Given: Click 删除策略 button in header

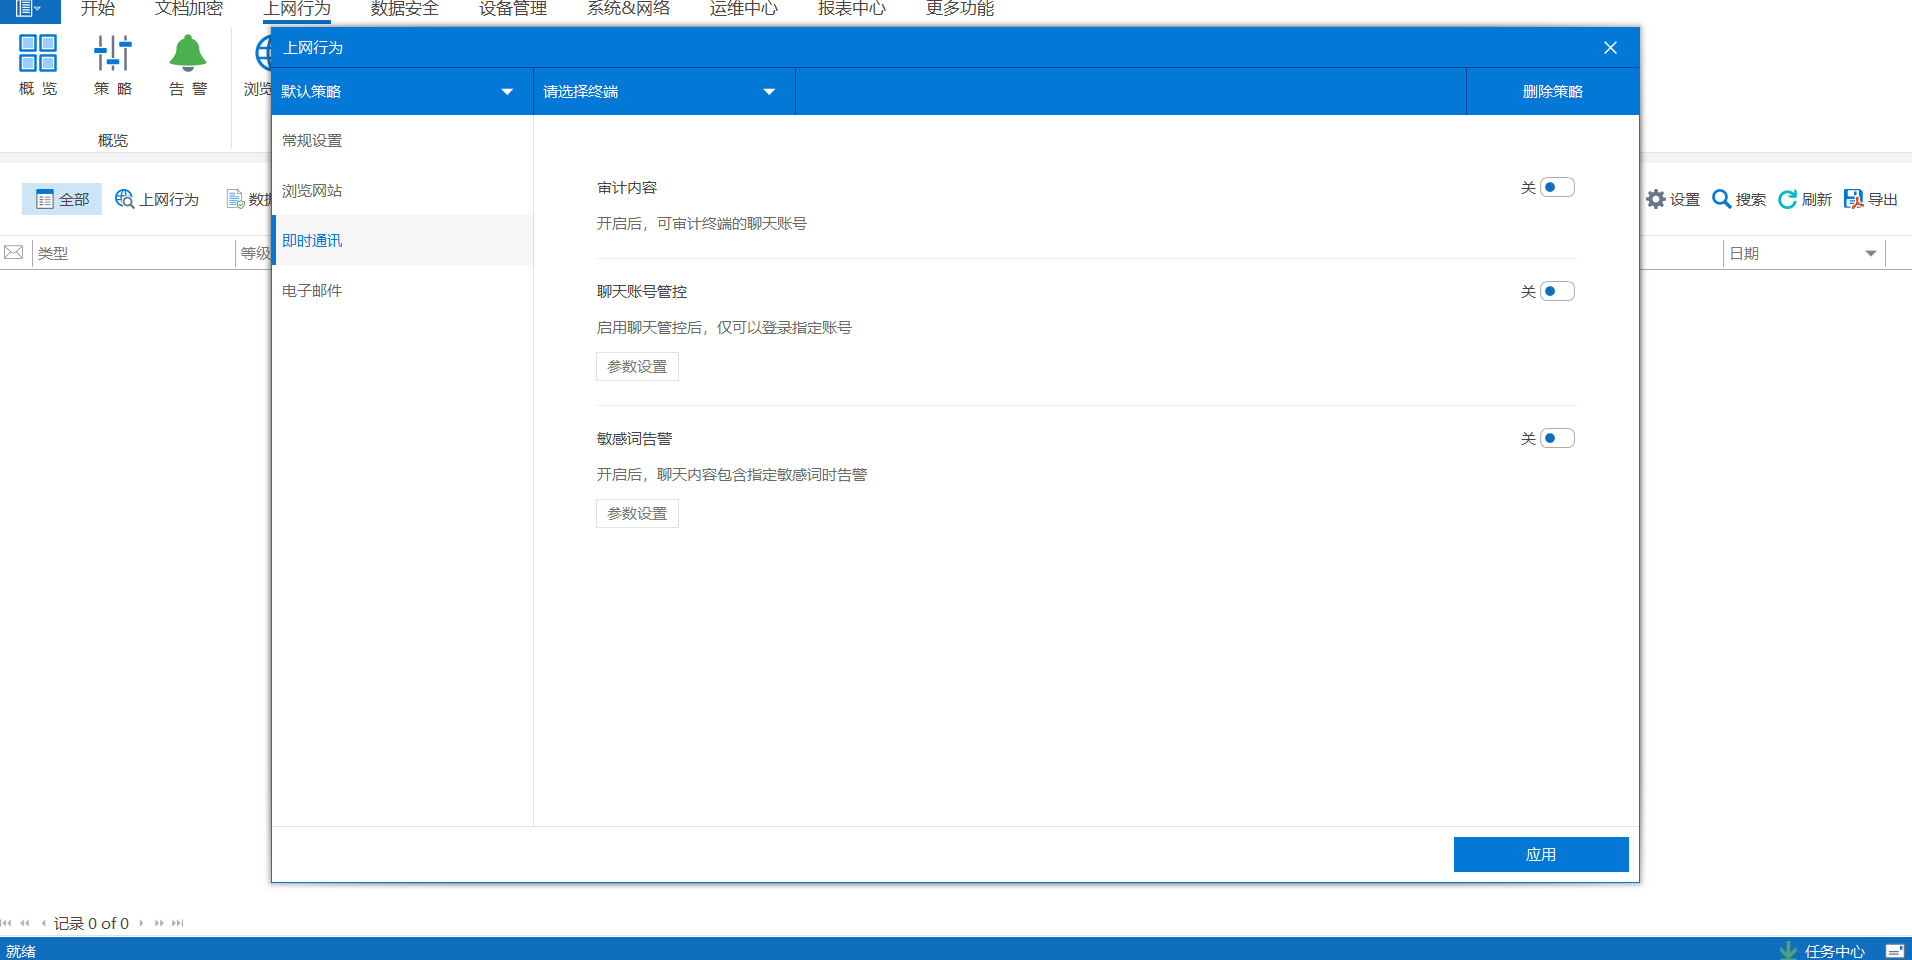Looking at the screenshot, I should [x=1552, y=92].
